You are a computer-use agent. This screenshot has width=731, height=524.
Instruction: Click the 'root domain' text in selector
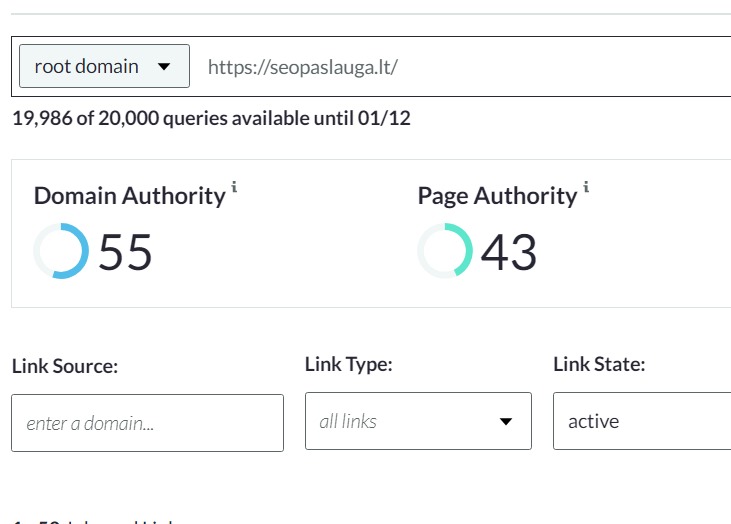[86, 67]
